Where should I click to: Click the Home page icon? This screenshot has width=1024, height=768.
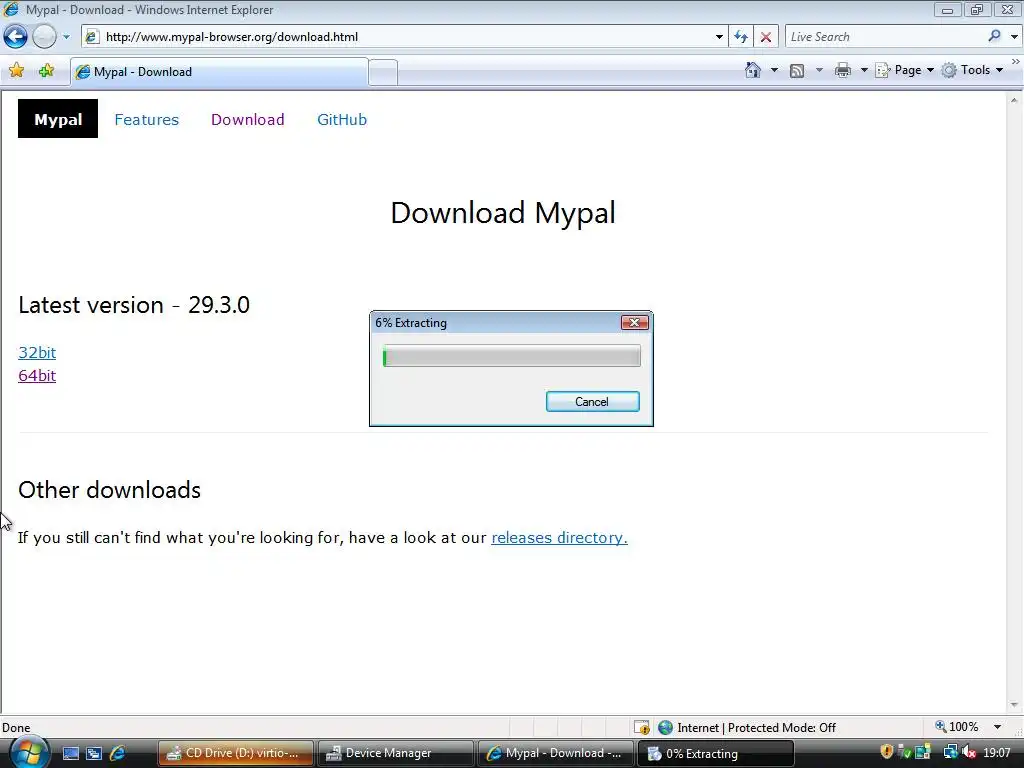point(752,70)
